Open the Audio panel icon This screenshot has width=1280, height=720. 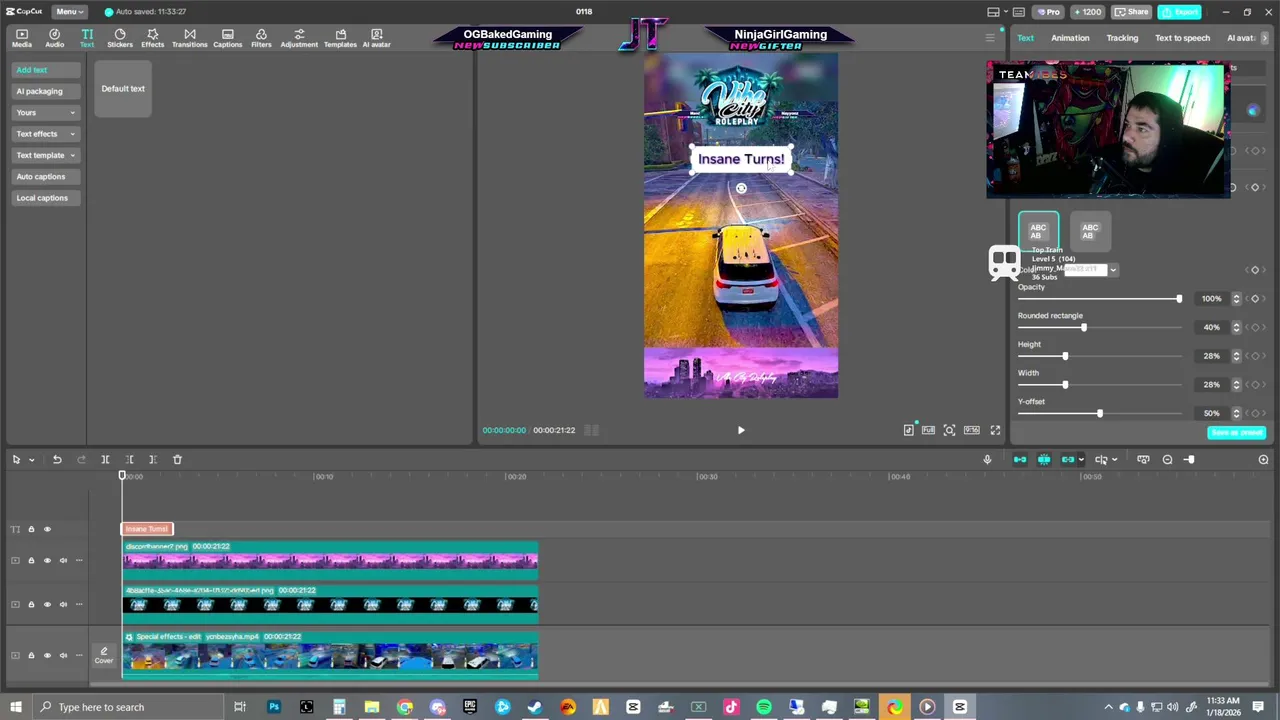click(54, 38)
